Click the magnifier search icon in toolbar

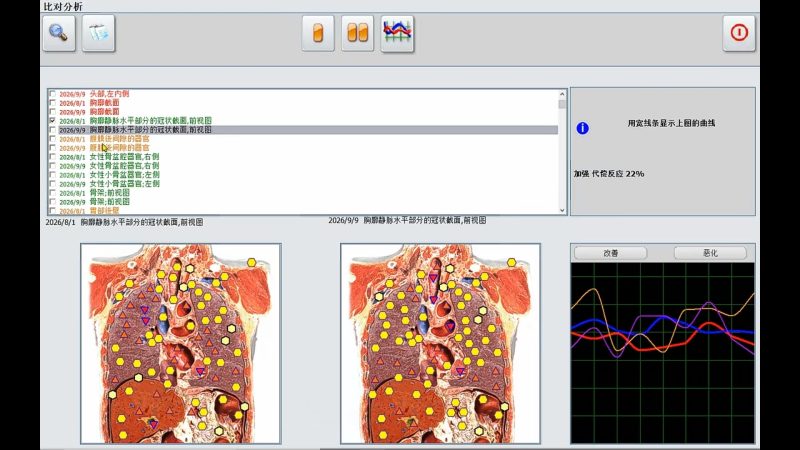[59, 33]
